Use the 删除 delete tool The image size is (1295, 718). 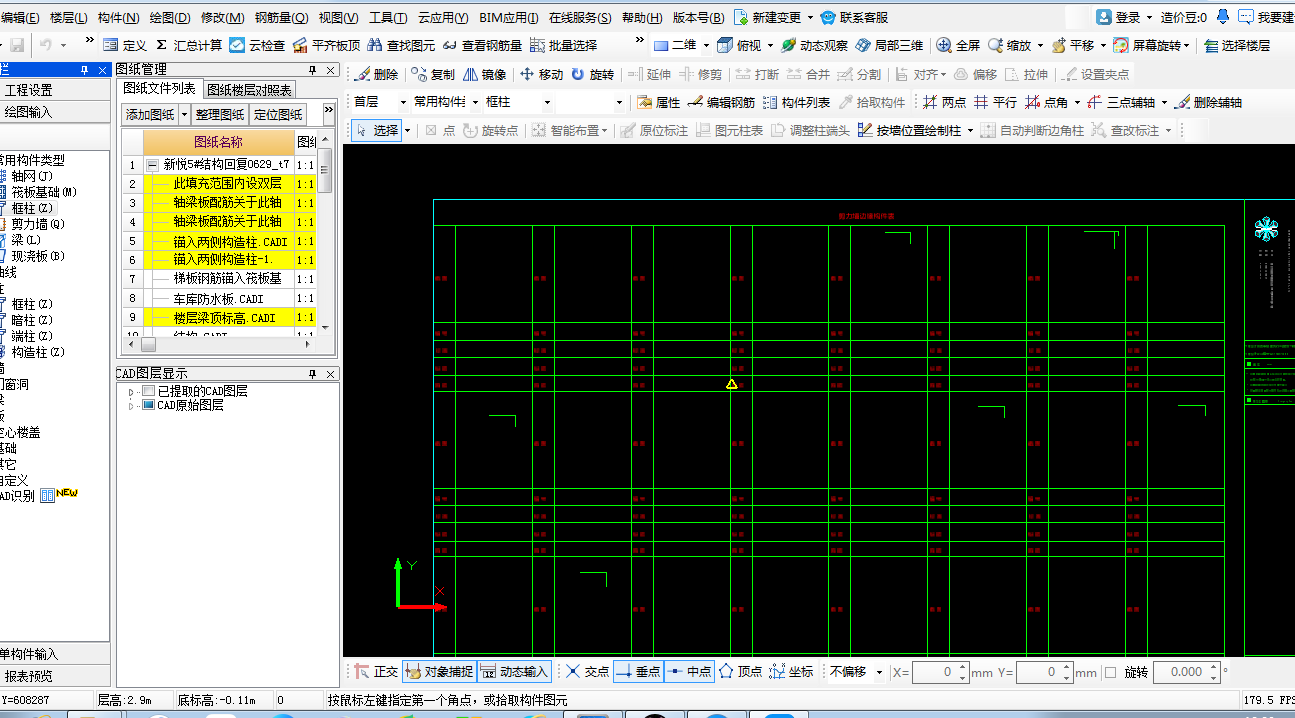376,74
